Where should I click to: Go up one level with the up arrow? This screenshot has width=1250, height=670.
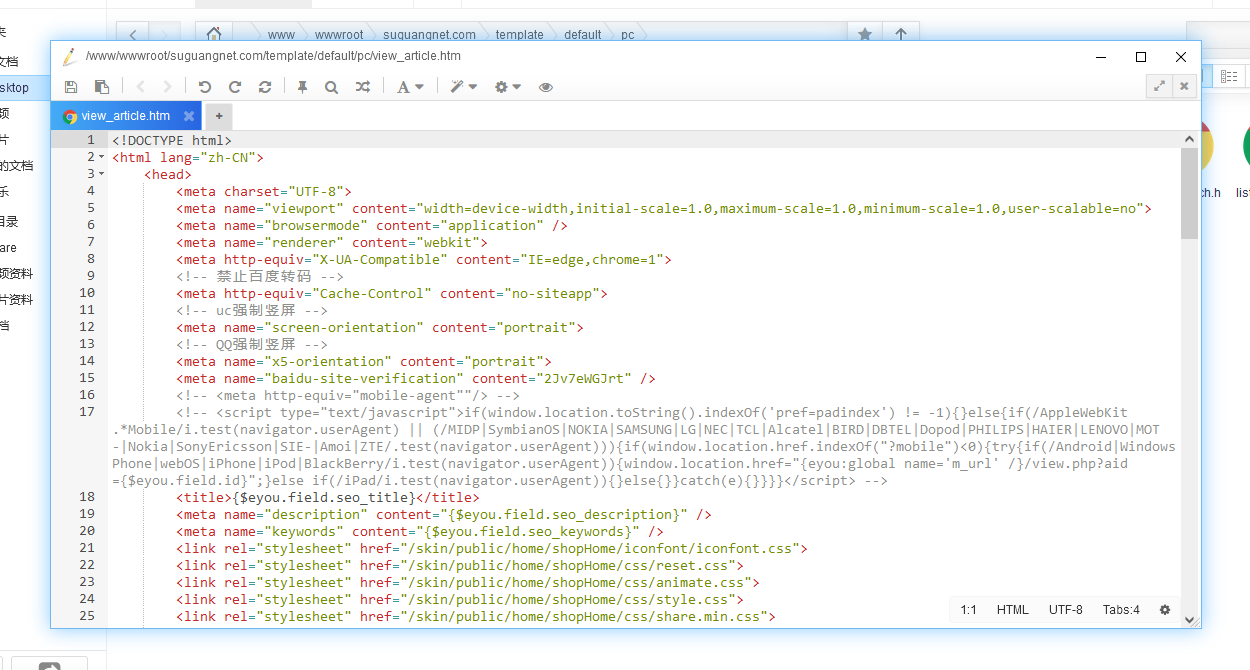(x=901, y=34)
